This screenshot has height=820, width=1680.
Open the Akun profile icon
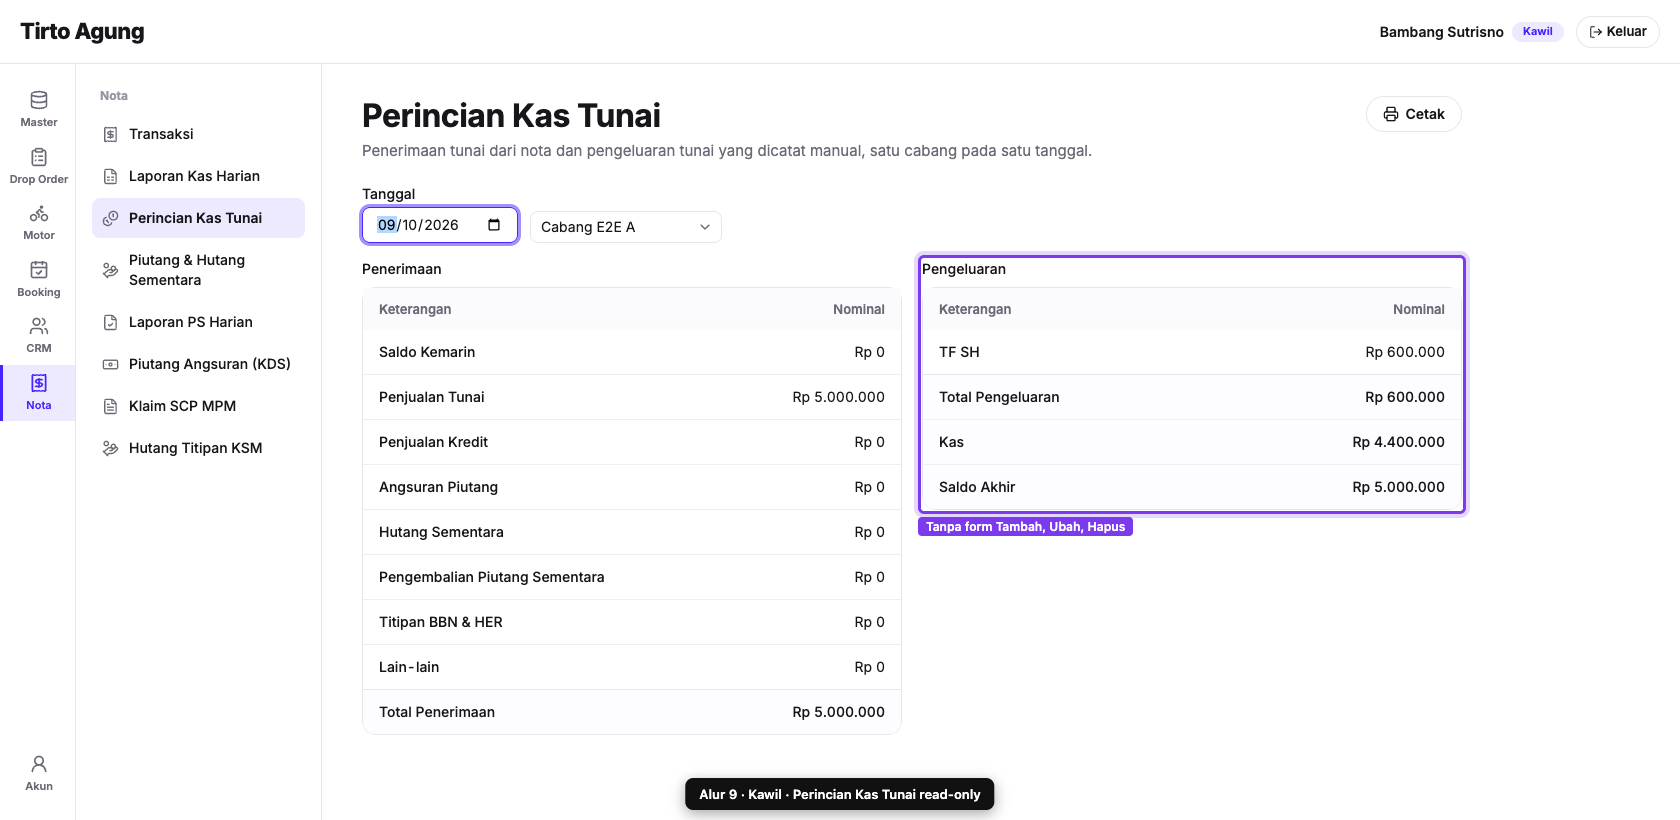click(x=39, y=764)
